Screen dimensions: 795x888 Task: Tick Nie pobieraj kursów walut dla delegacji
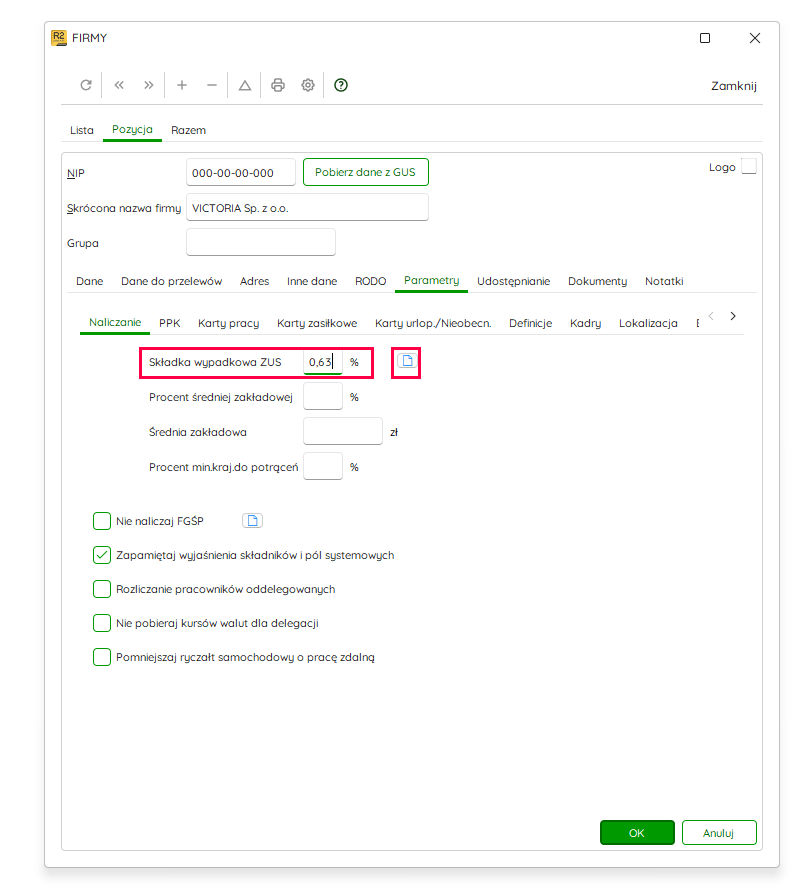point(102,623)
